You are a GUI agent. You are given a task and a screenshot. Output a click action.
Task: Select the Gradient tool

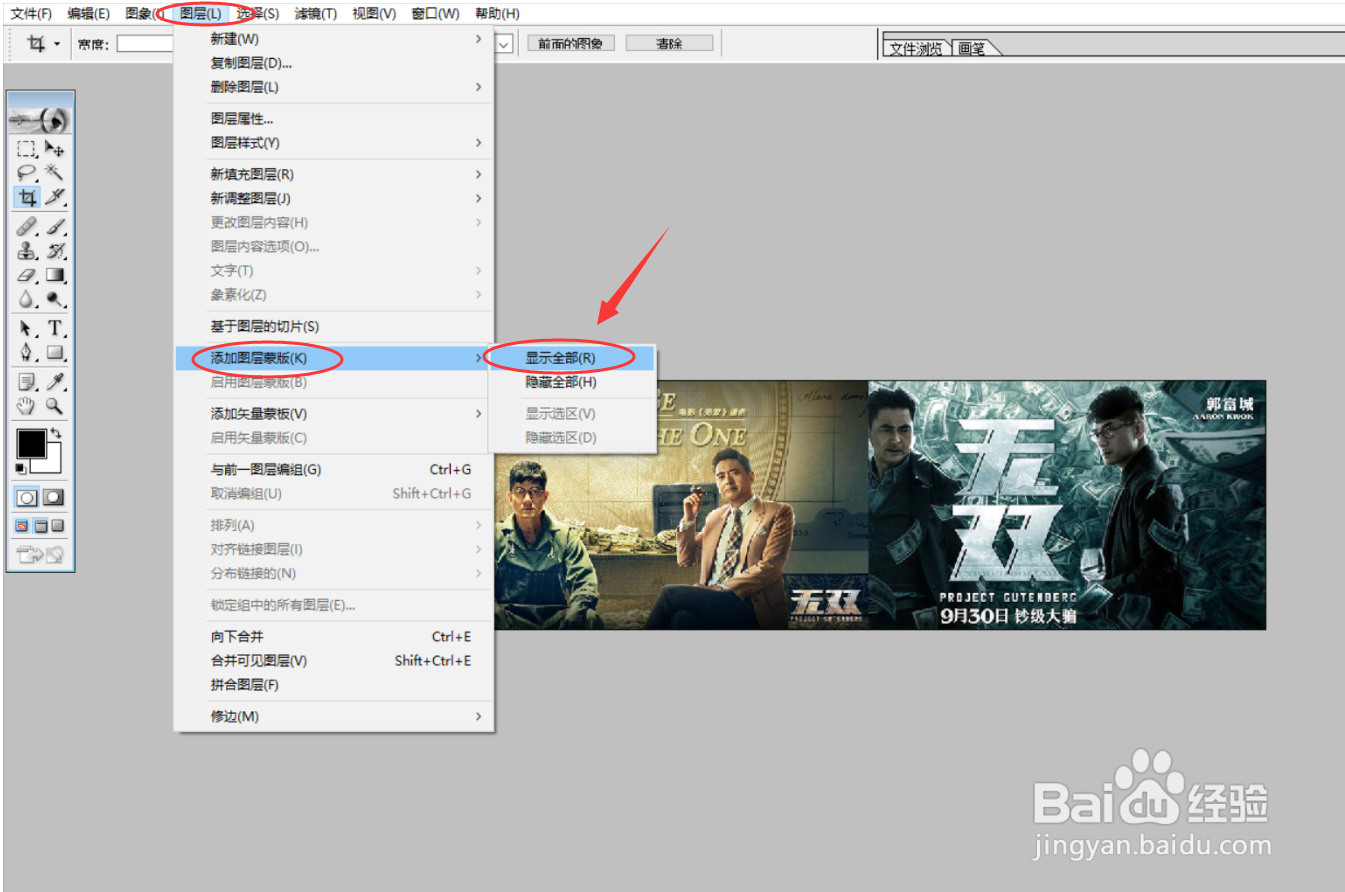[55, 275]
